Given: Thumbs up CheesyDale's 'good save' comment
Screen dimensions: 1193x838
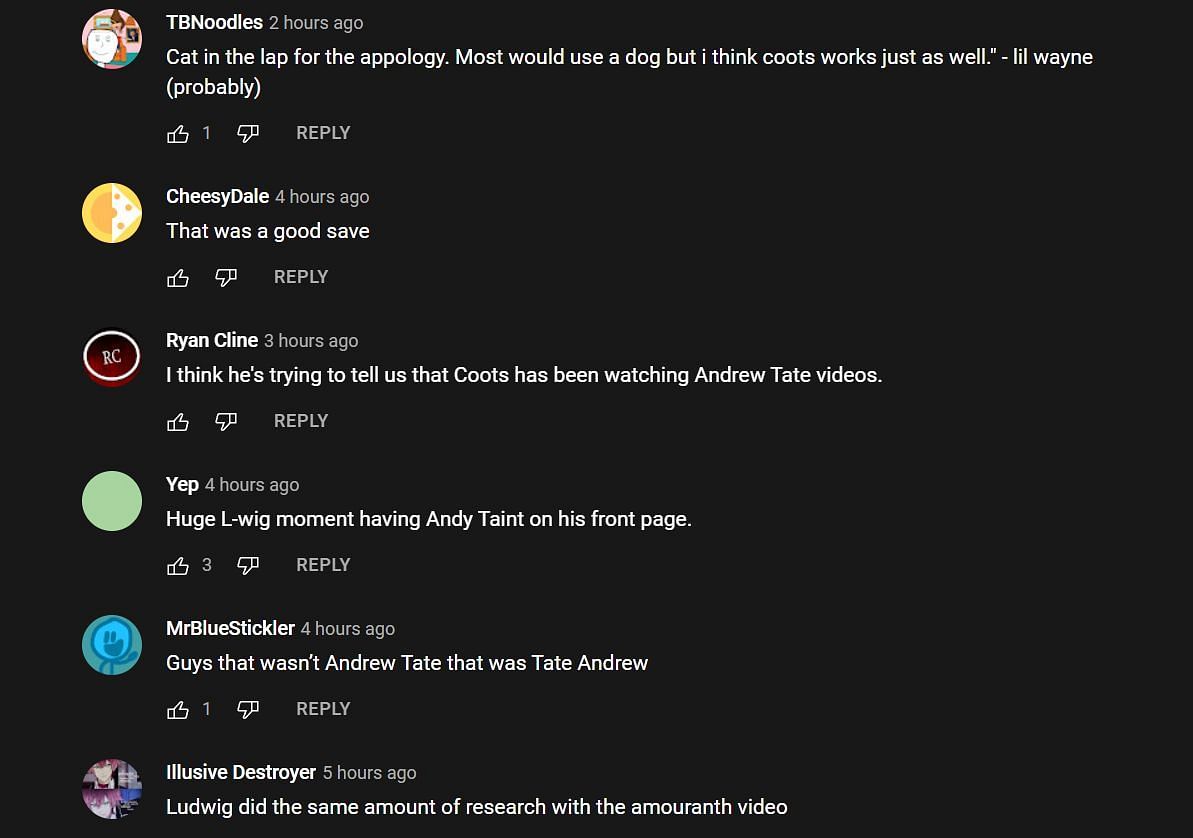Looking at the screenshot, I should pyautogui.click(x=178, y=277).
